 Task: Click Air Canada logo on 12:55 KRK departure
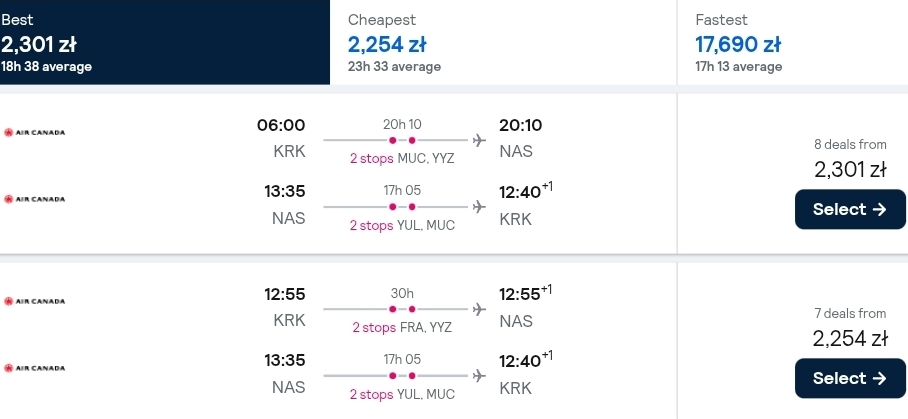pyautogui.click(x=35, y=302)
